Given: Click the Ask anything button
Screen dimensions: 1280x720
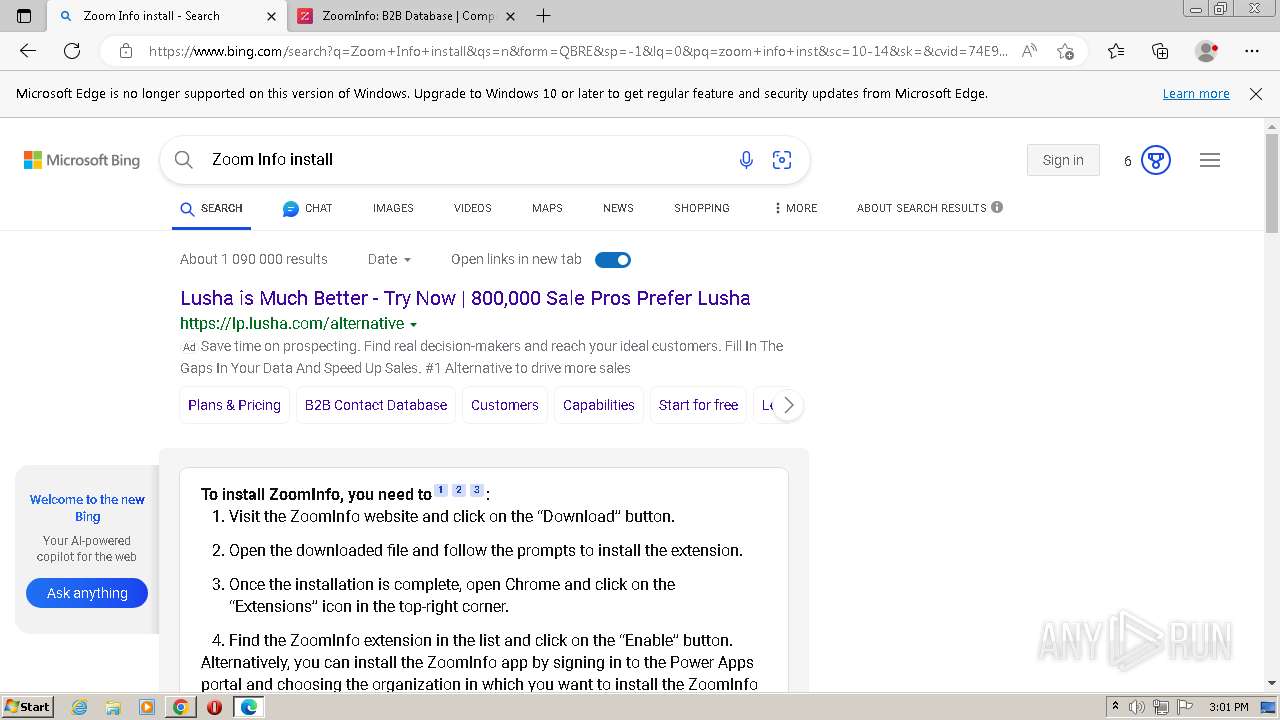Looking at the screenshot, I should coord(87,593).
